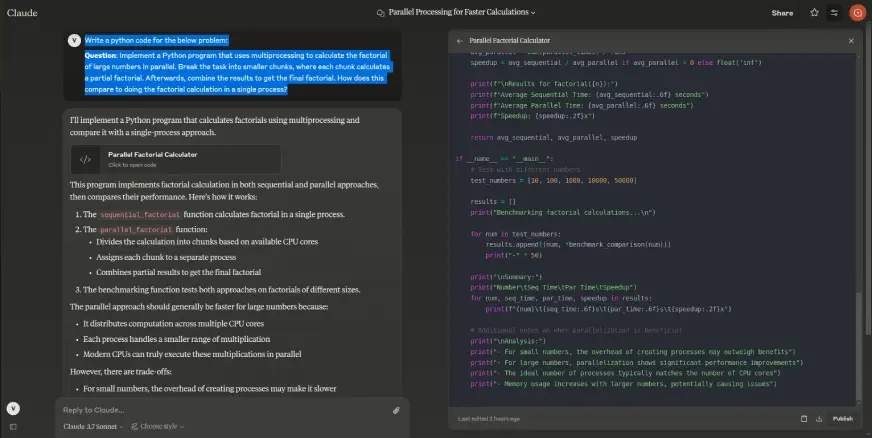Open the Parallel Factorial Calculator artifact card
Image resolution: width=872 pixels, height=438 pixels.
(x=175, y=159)
